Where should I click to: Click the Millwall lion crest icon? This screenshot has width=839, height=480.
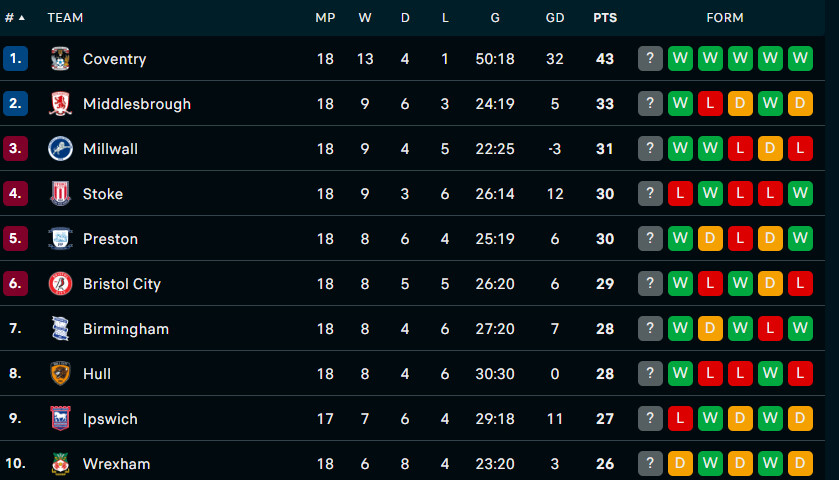(x=61, y=149)
